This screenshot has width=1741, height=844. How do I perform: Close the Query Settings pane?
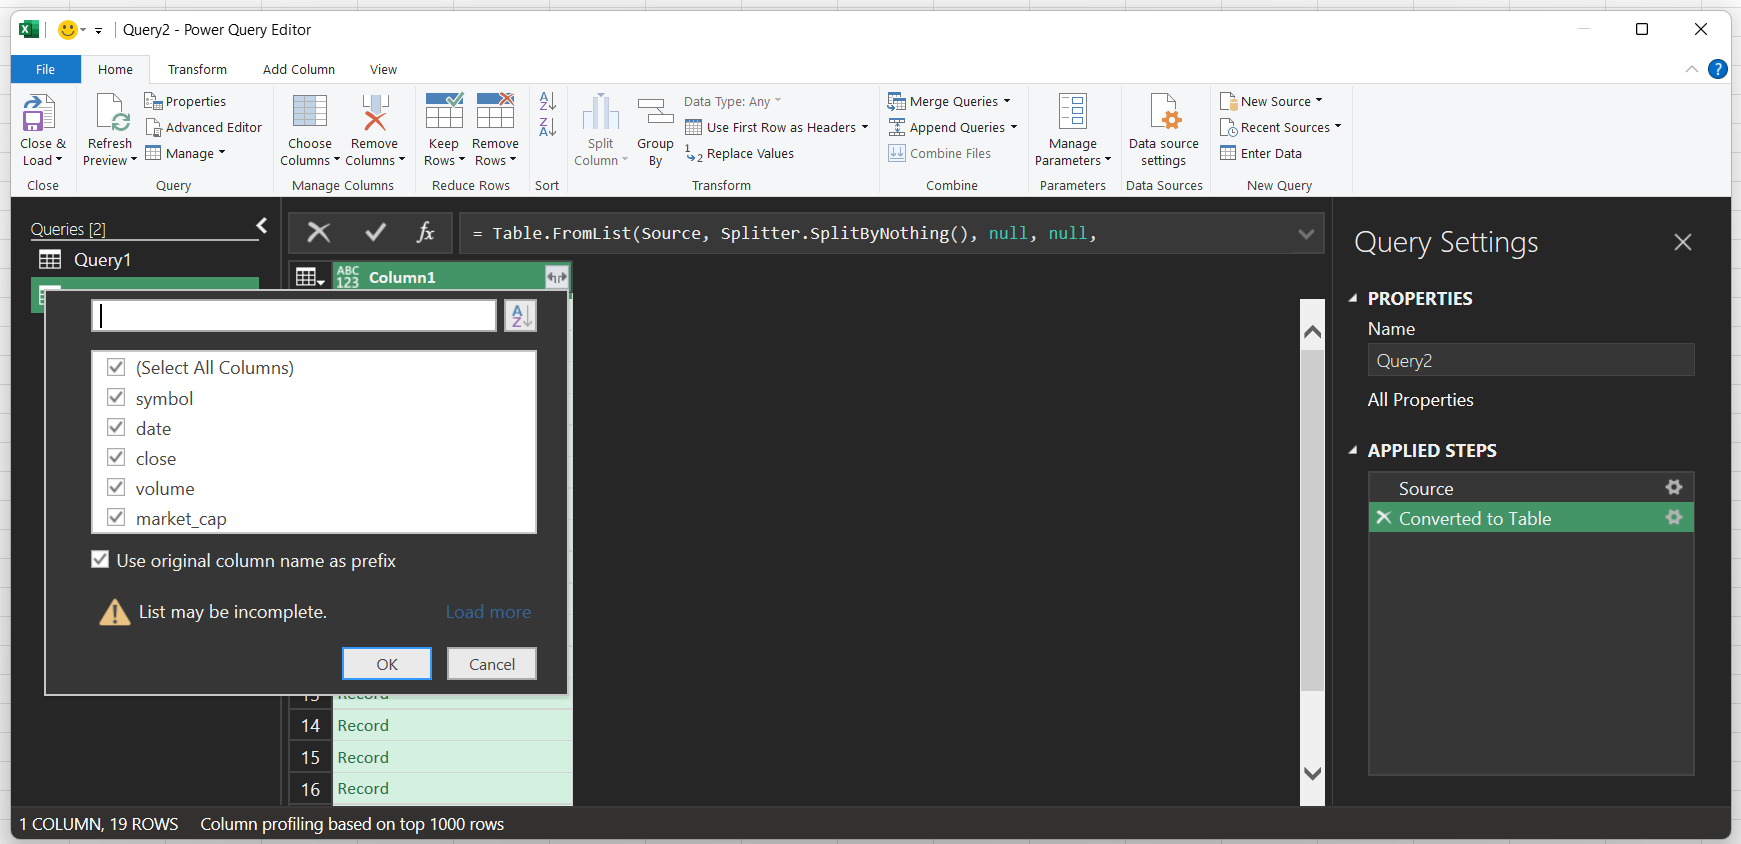pyautogui.click(x=1683, y=242)
